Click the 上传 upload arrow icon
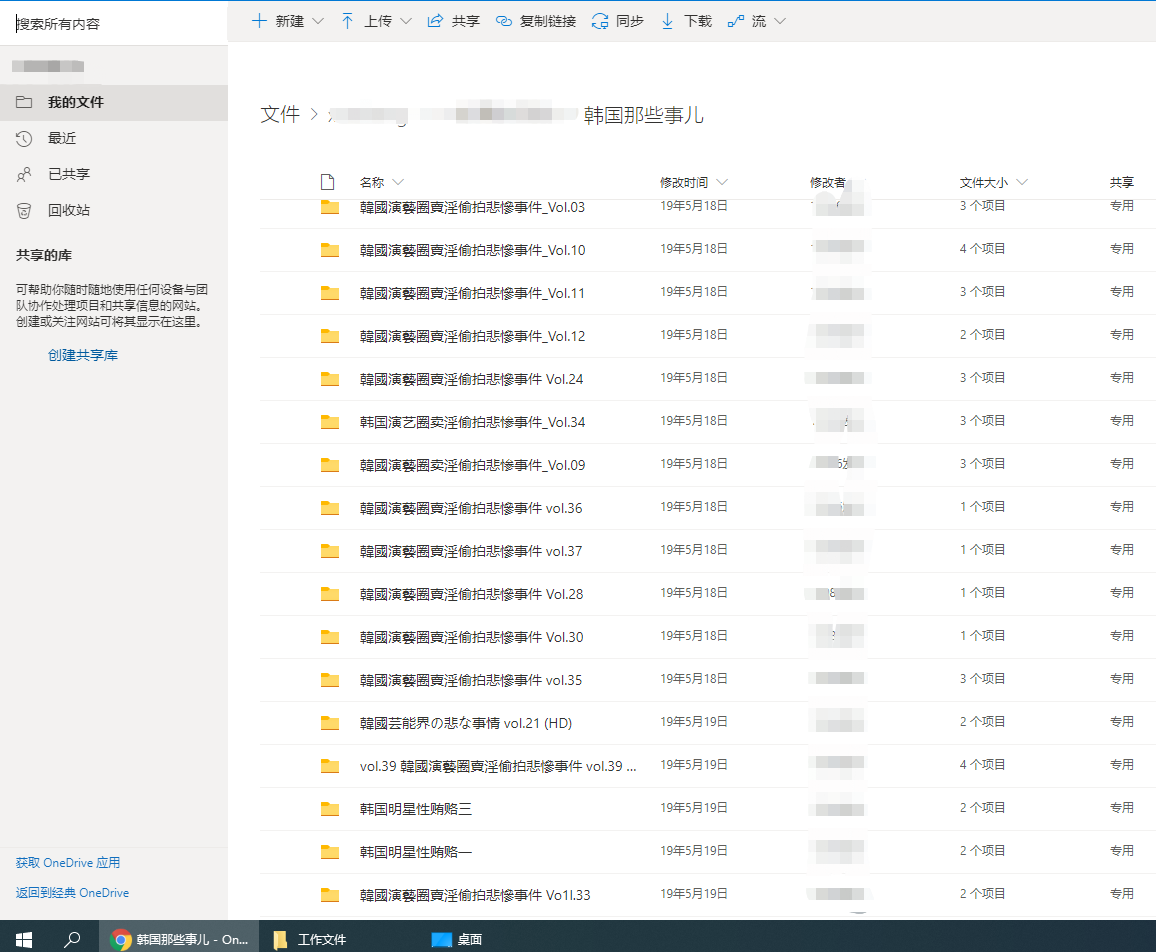The image size is (1156, 952). [347, 21]
